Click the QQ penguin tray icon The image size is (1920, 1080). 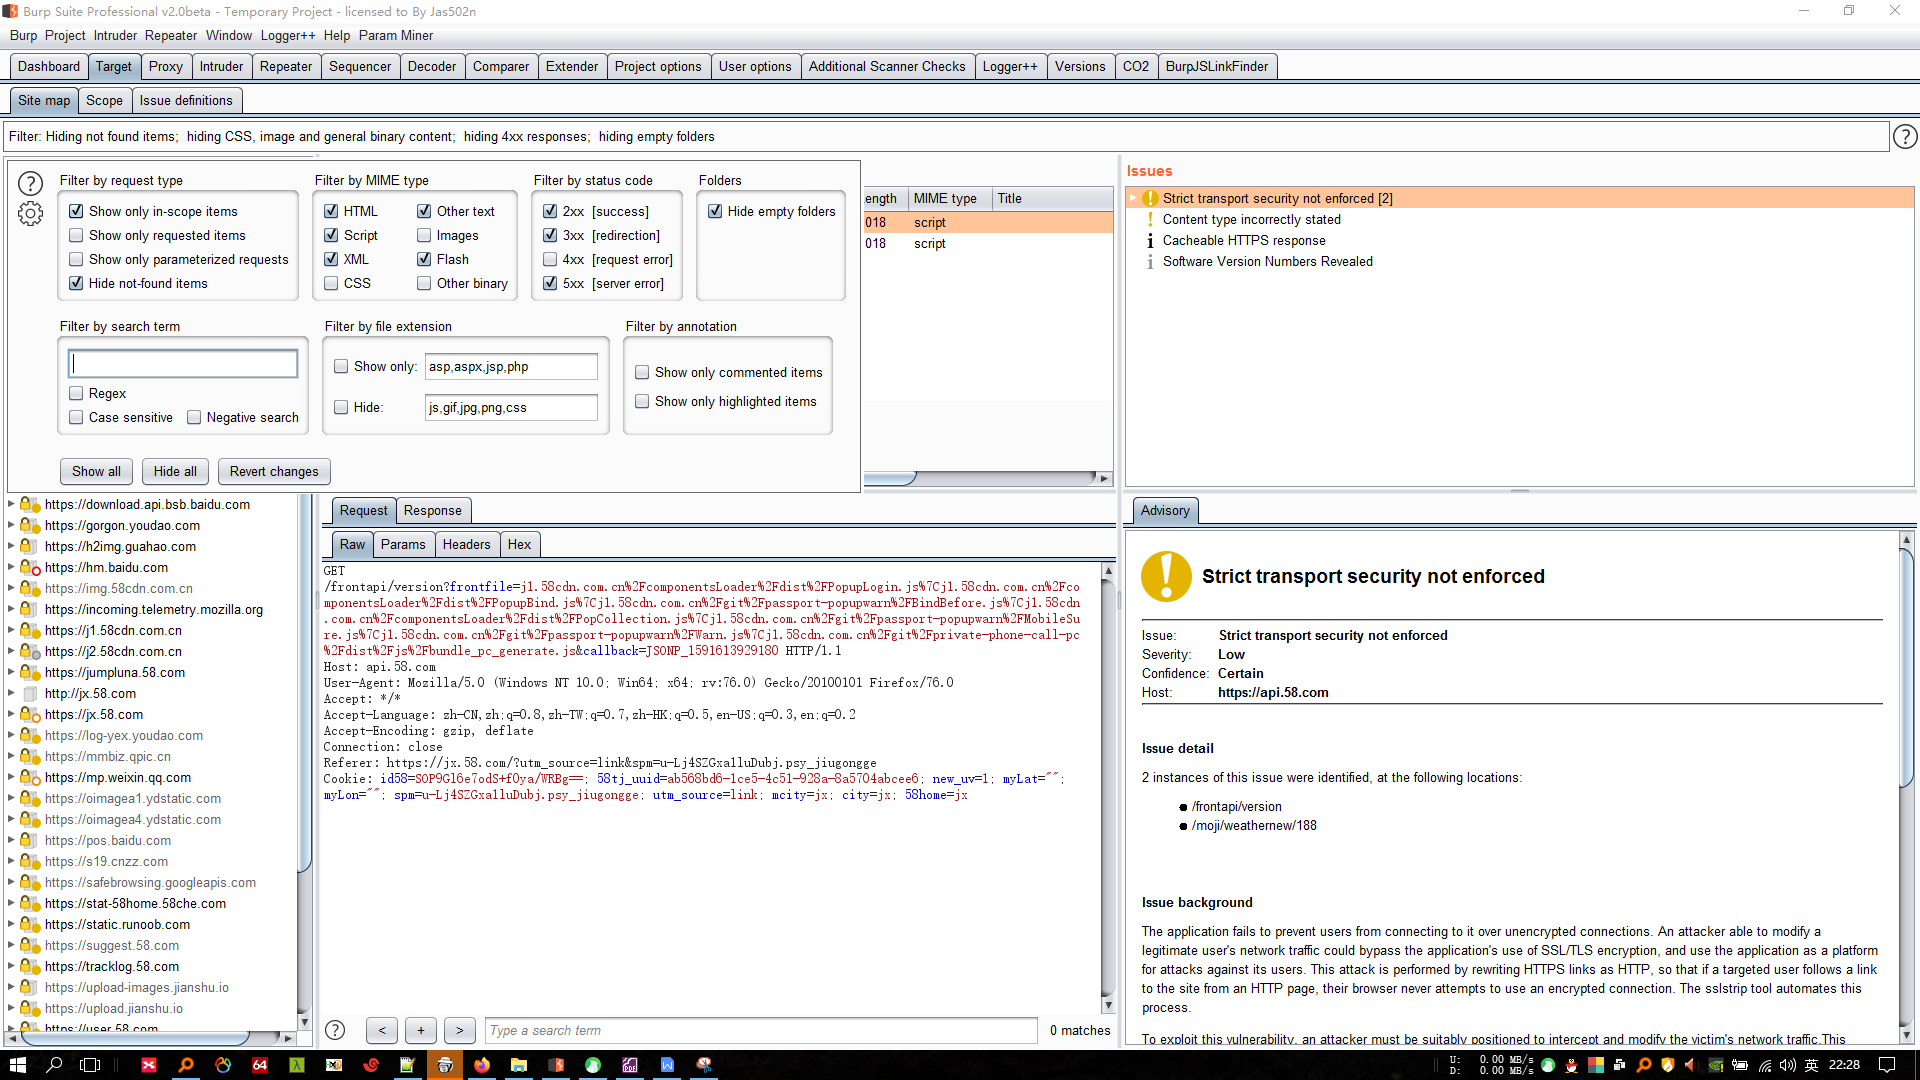[1572, 1065]
